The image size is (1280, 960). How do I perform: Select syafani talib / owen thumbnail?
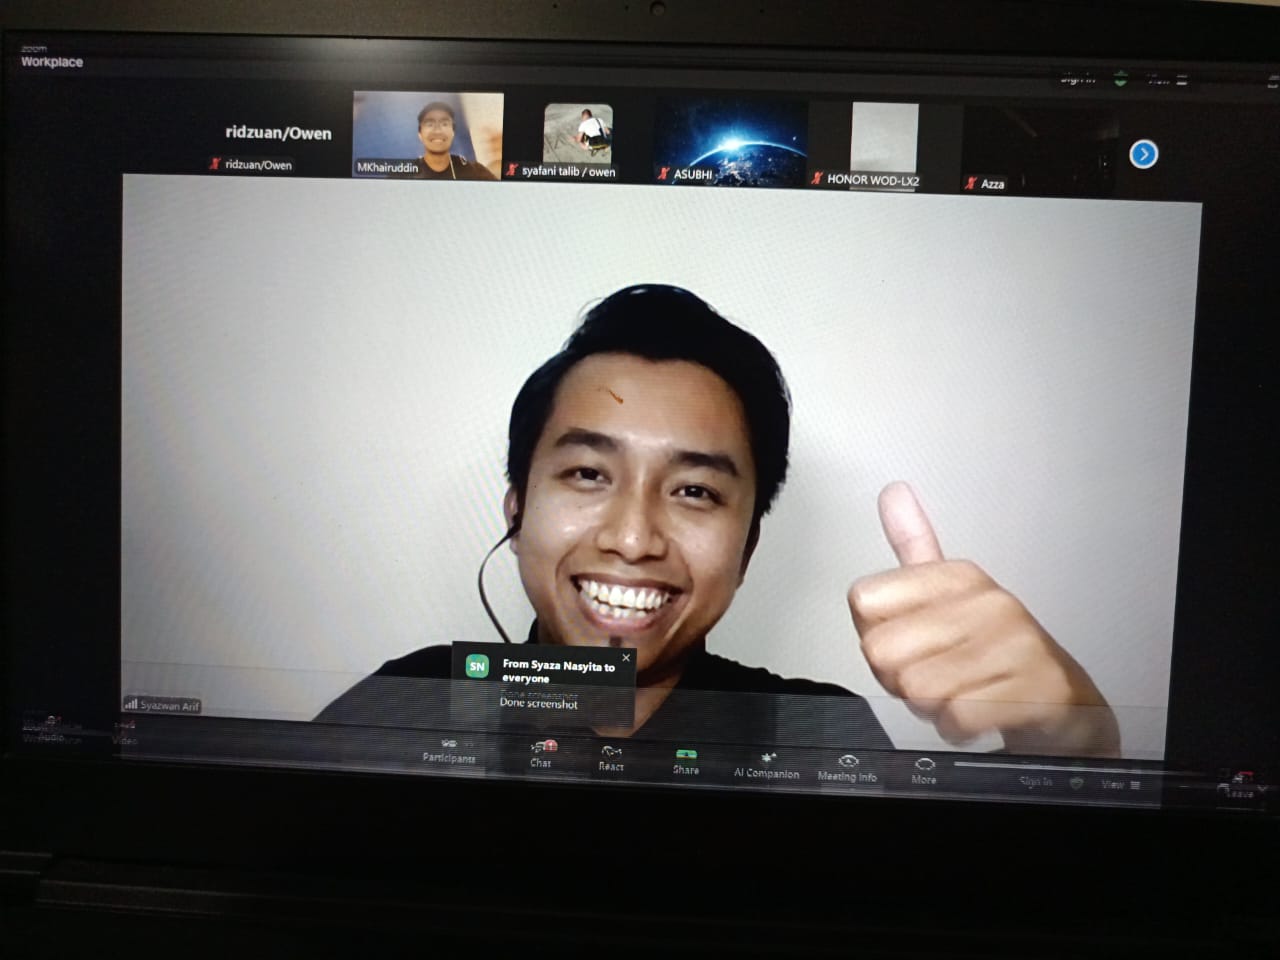pos(578,138)
